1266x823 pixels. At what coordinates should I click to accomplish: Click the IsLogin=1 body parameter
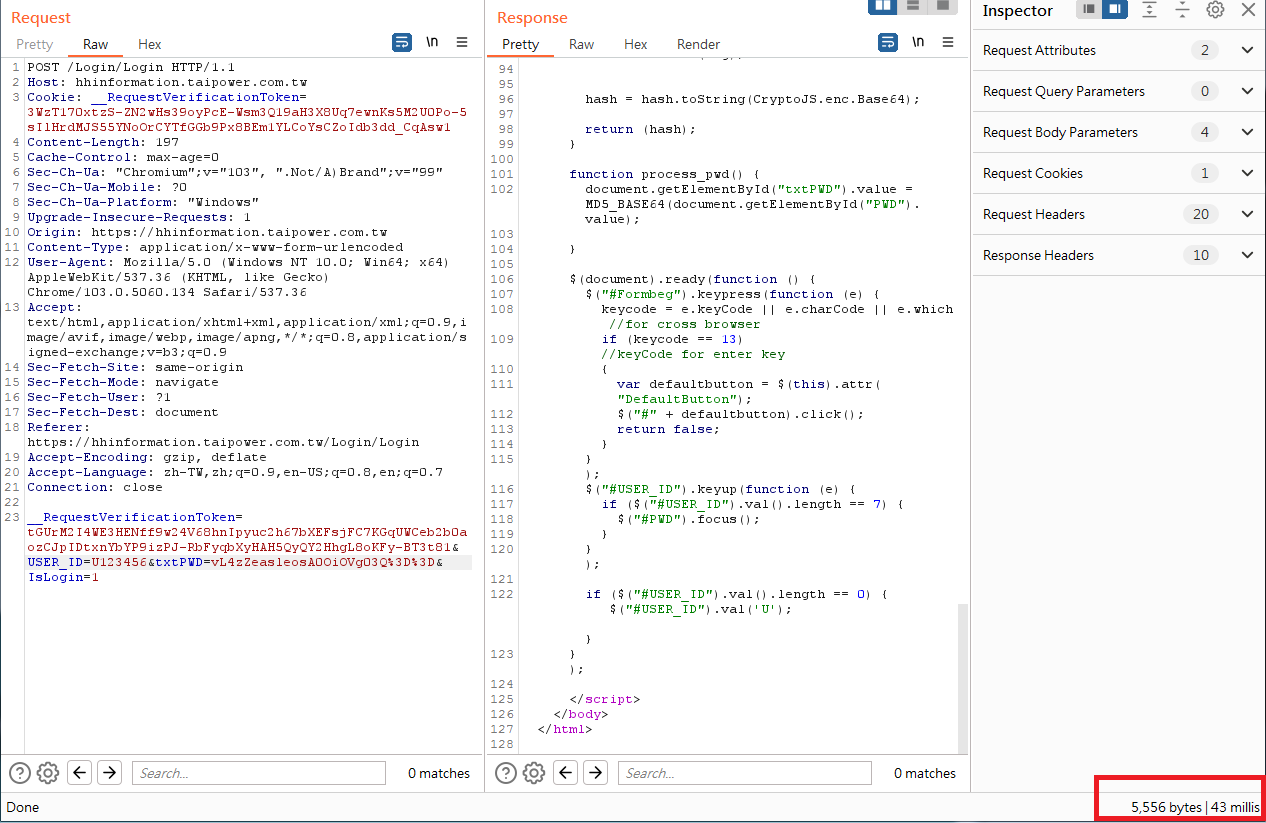coord(63,577)
